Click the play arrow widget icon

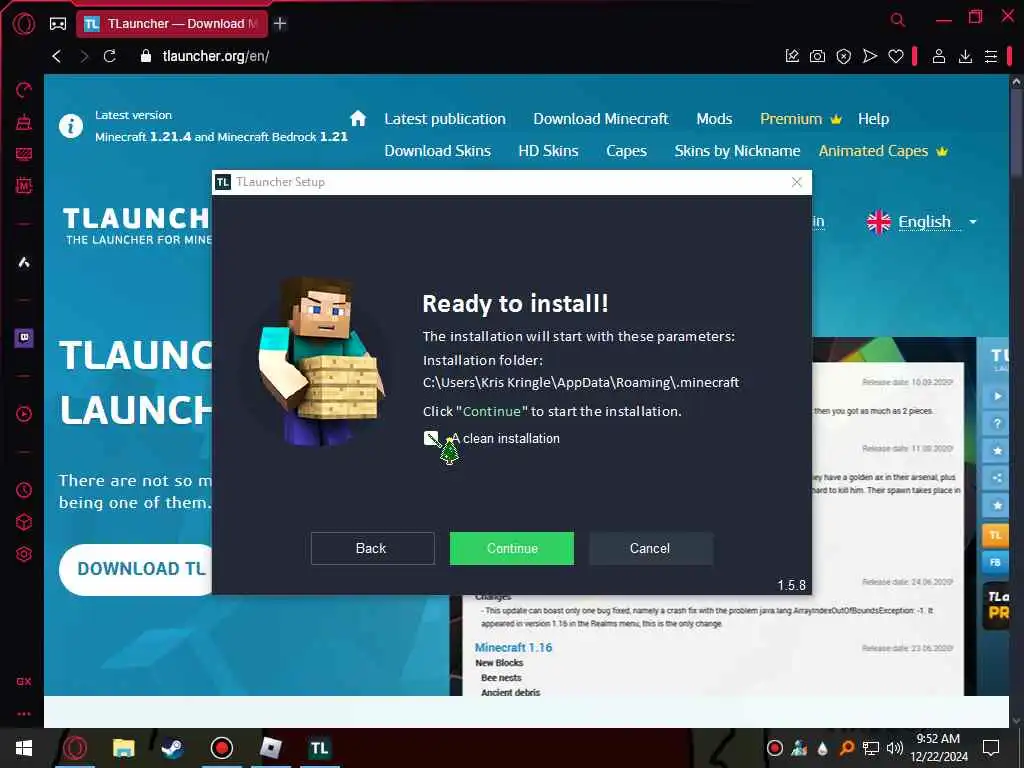[x=997, y=396]
